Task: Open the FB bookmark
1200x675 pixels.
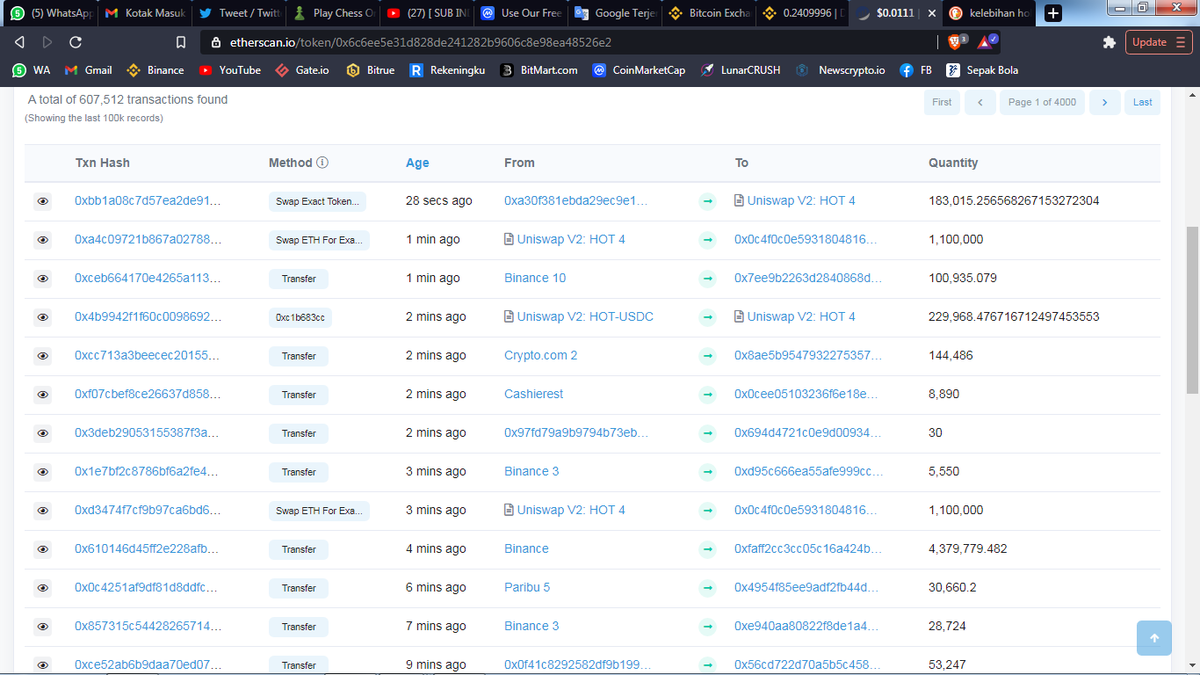Action: point(916,70)
